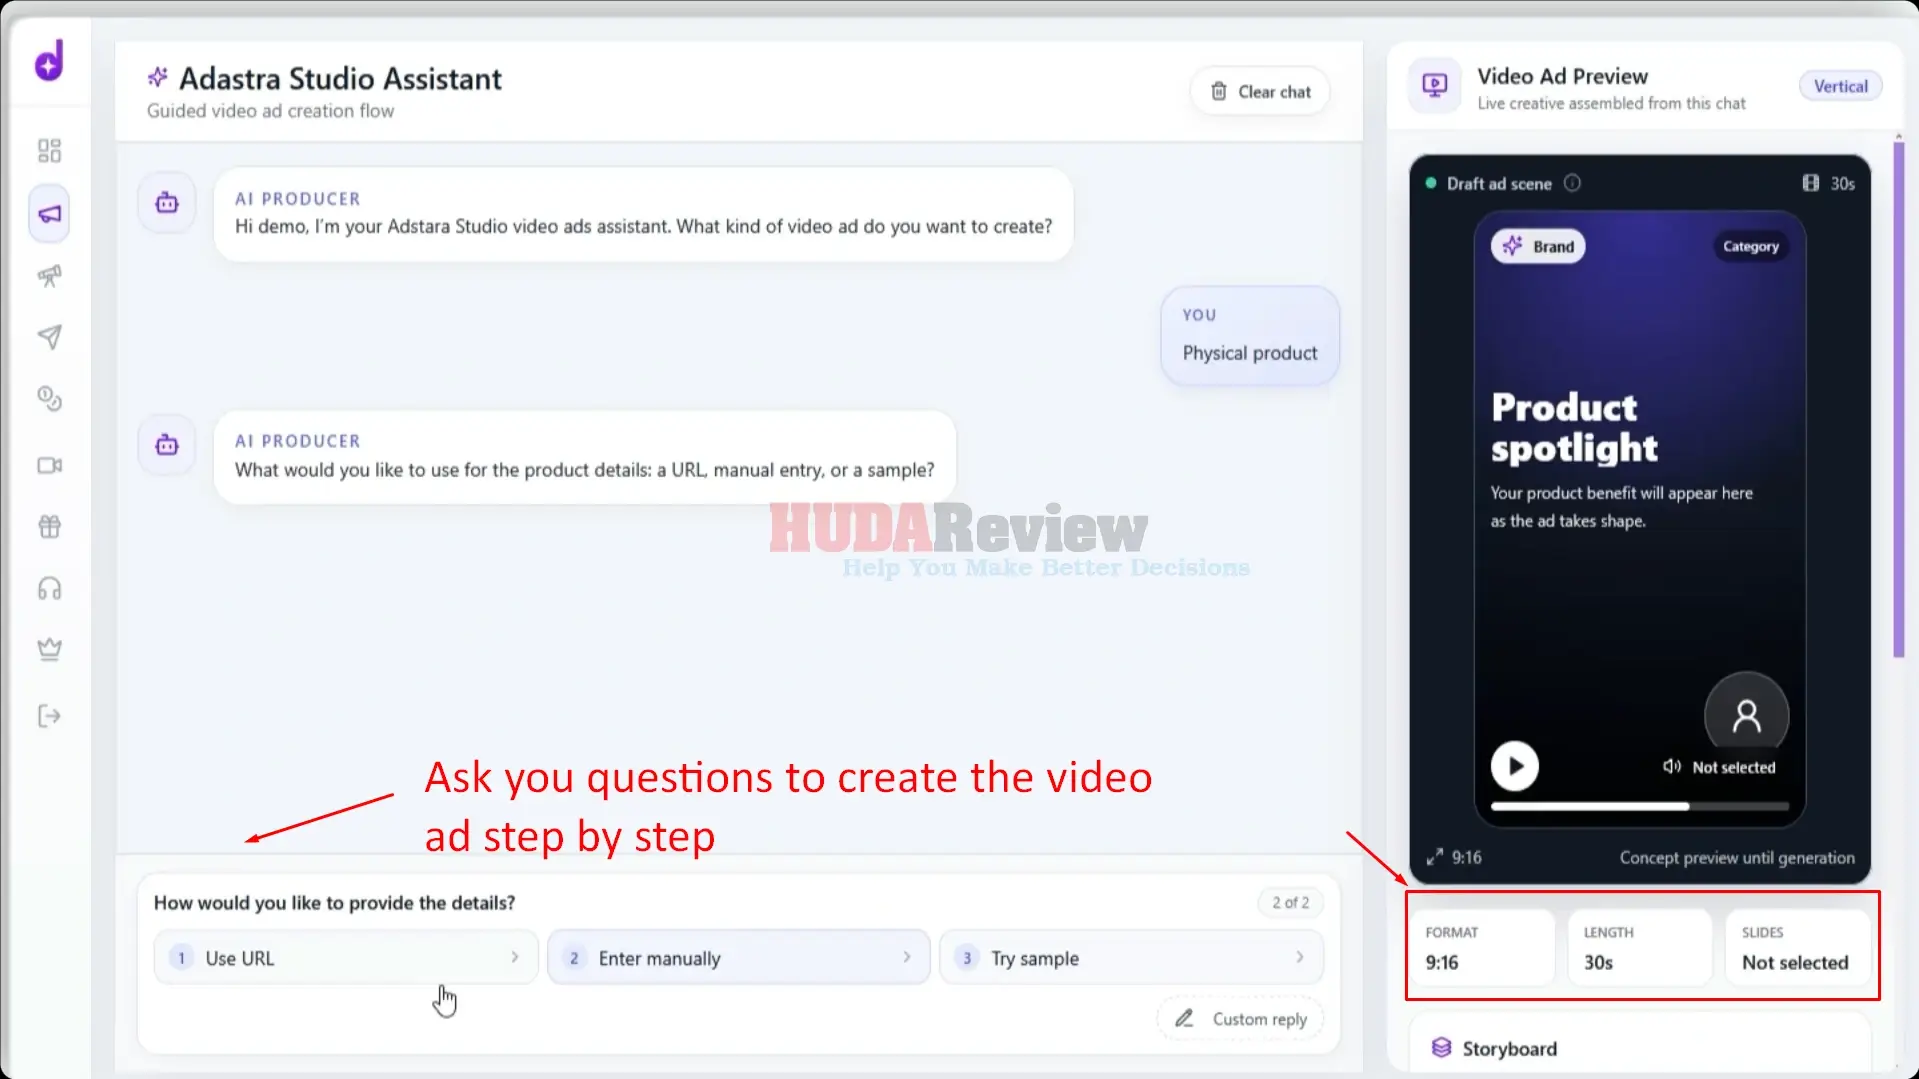Click 'Concept preview until generation' text
This screenshot has height=1079, width=1919.
coord(1737,857)
